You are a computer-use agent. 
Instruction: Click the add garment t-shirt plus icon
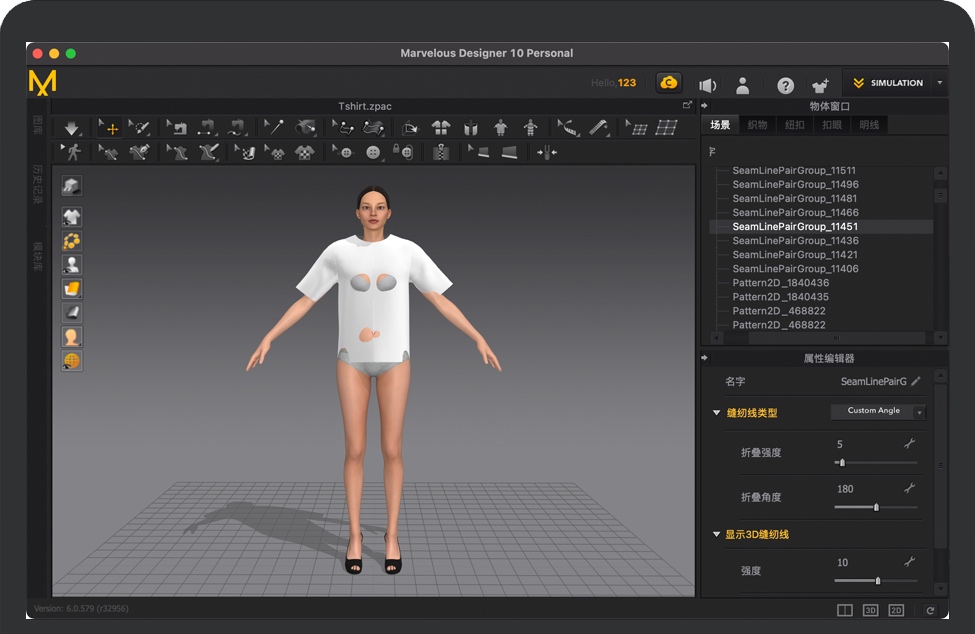pyautogui.click(x=820, y=85)
